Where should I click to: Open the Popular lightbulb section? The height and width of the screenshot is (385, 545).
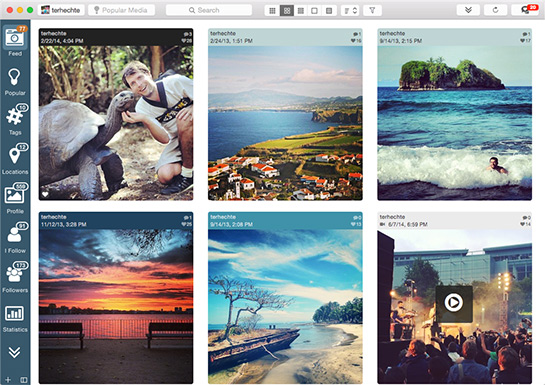click(x=15, y=82)
